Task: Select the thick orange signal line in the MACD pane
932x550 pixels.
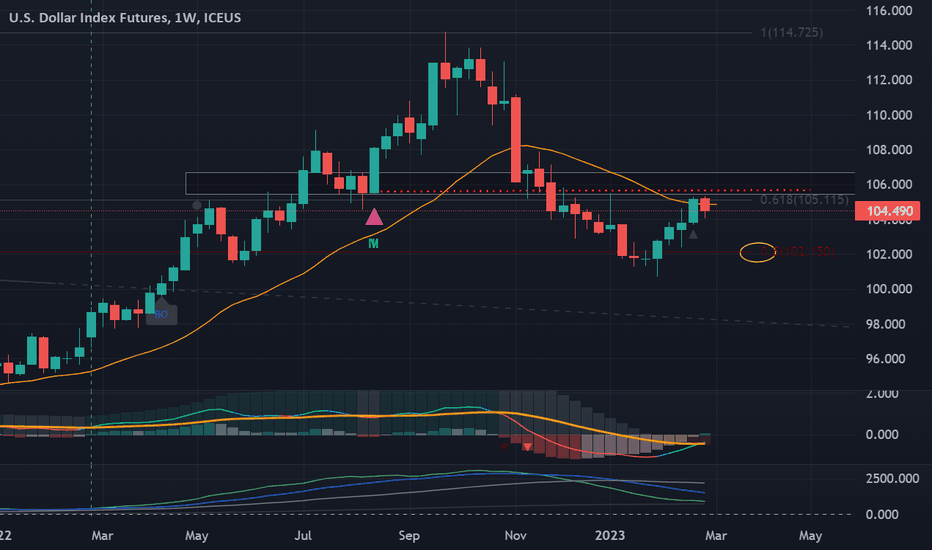Action: click(351, 418)
